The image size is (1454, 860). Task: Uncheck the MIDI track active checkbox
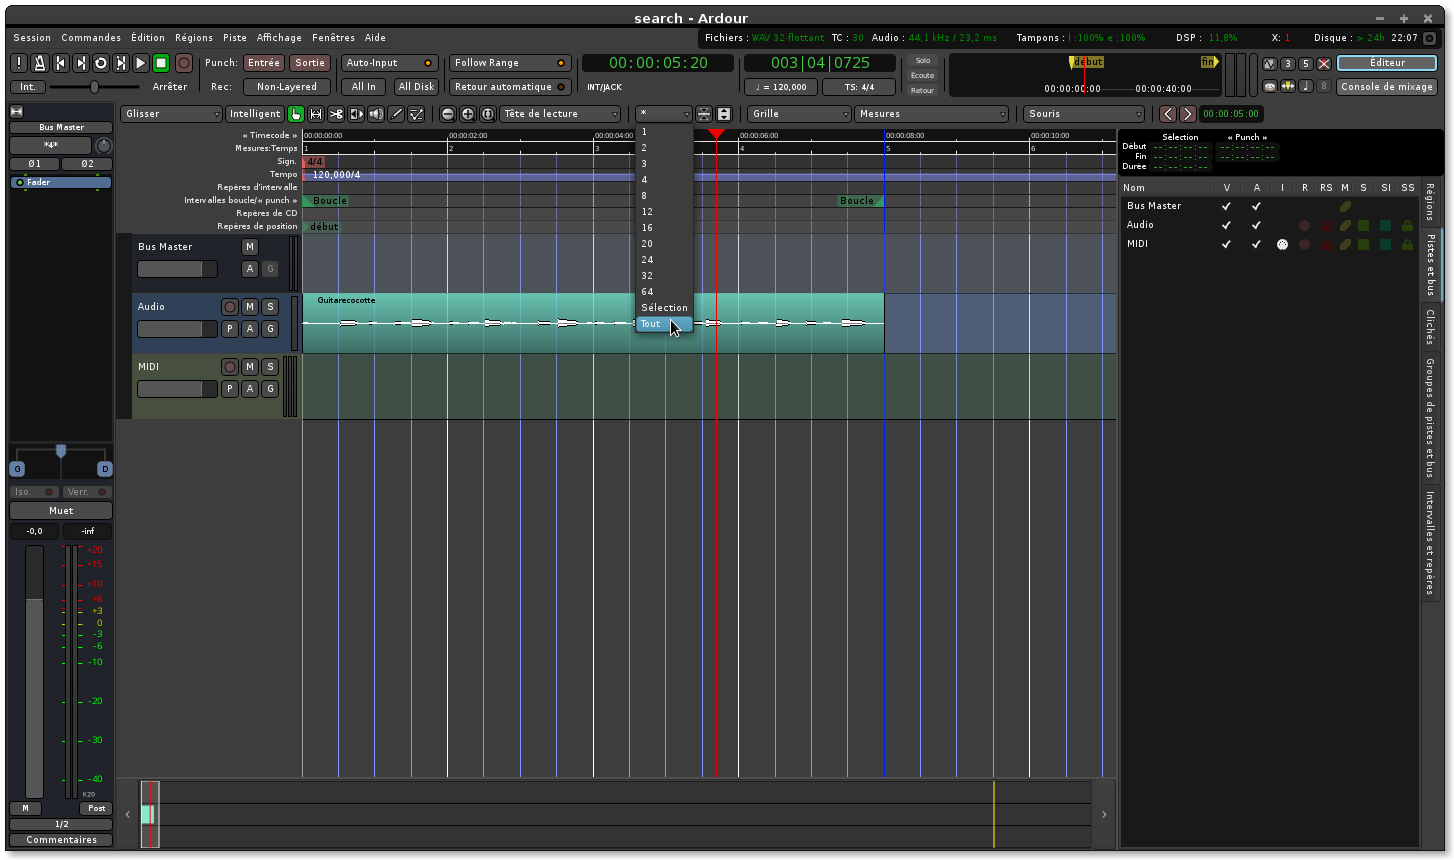(1256, 244)
